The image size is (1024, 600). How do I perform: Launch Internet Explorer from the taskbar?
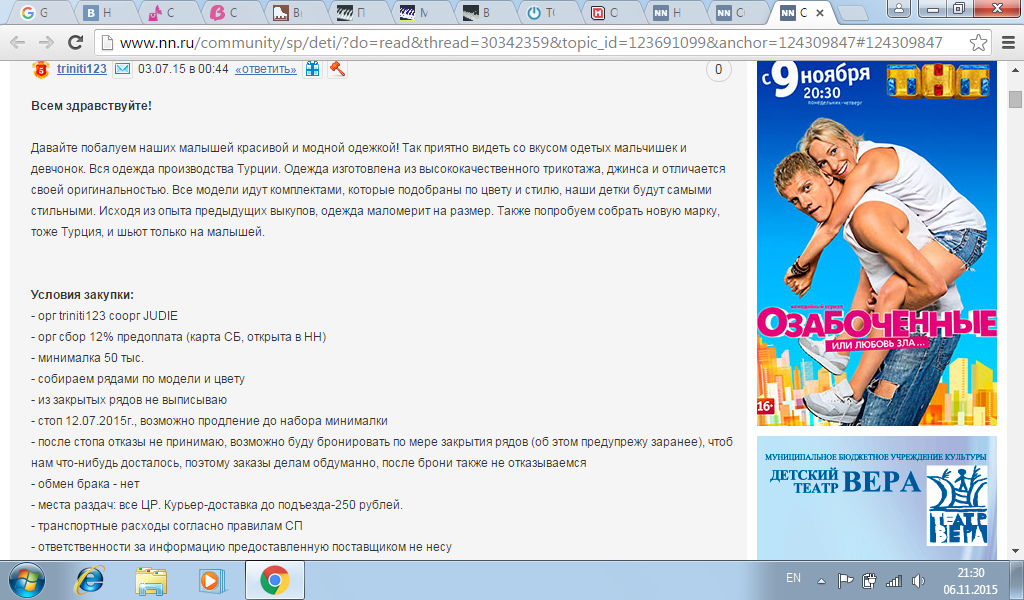[90, 580]
